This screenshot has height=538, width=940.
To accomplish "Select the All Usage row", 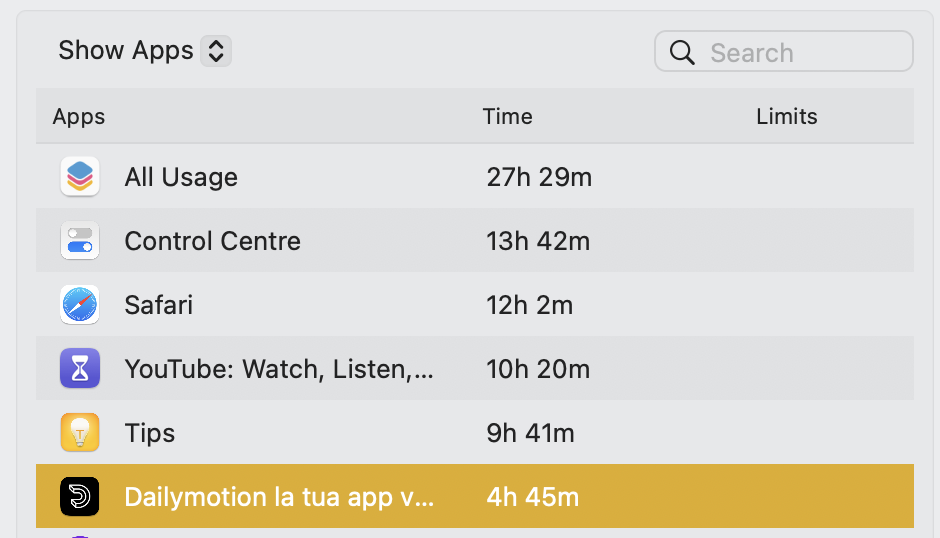I will [x=475, y=177].
